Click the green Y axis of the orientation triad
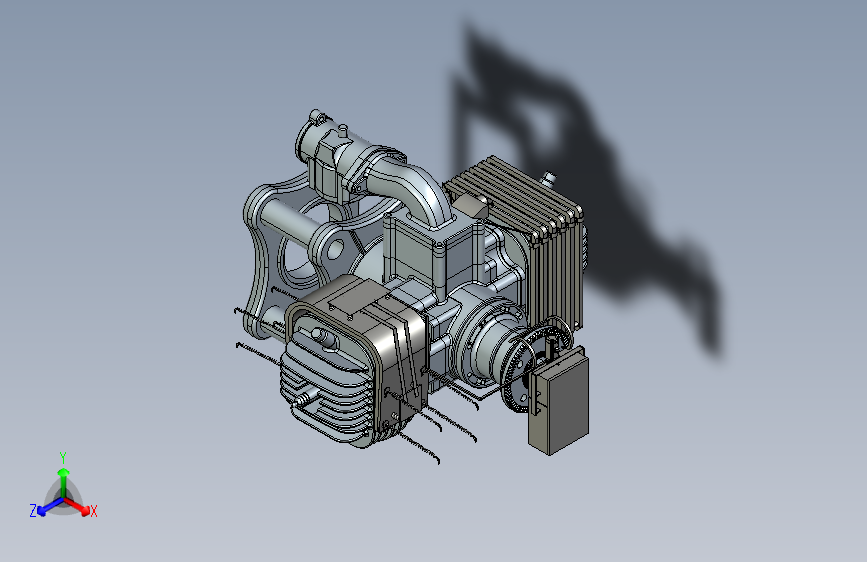The image size is (867, 562). [64, 482]
